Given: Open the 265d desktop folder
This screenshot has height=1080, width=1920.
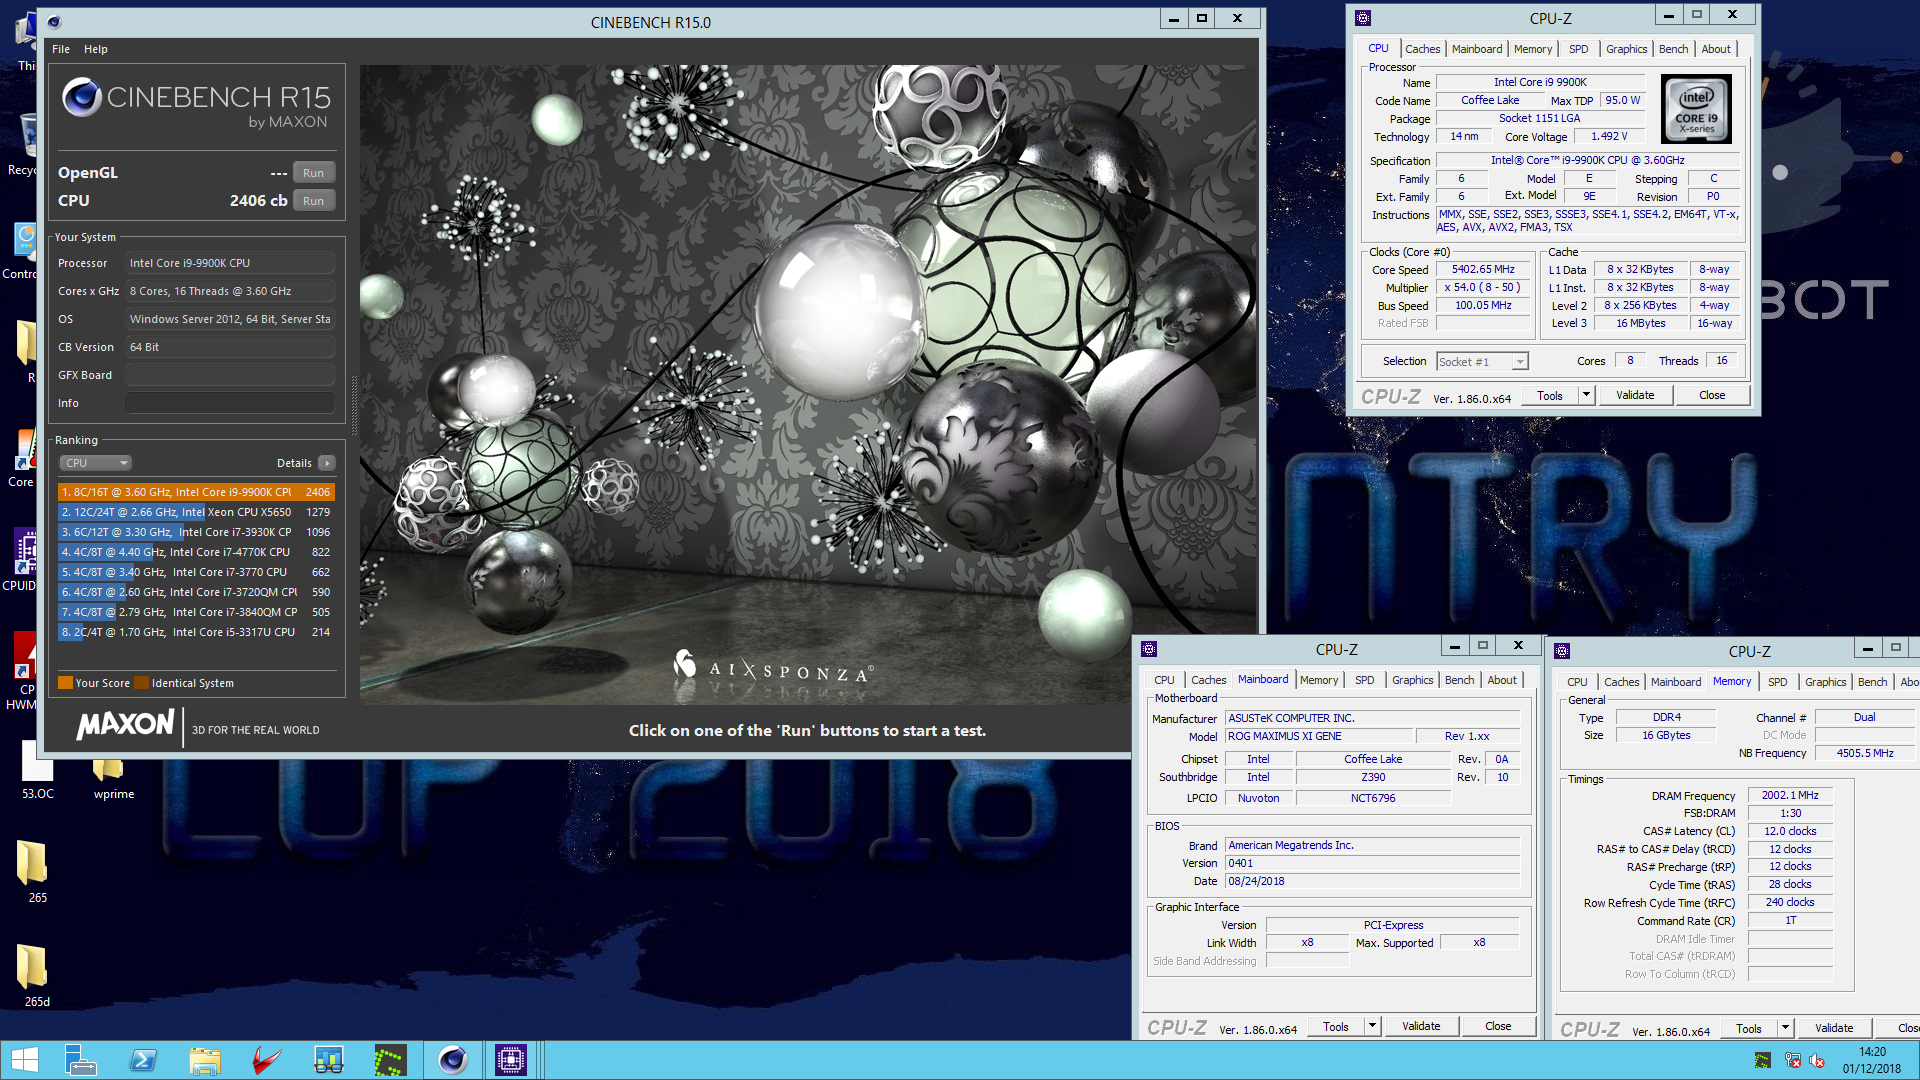Looking at the screenshot, I should (36, 975).
